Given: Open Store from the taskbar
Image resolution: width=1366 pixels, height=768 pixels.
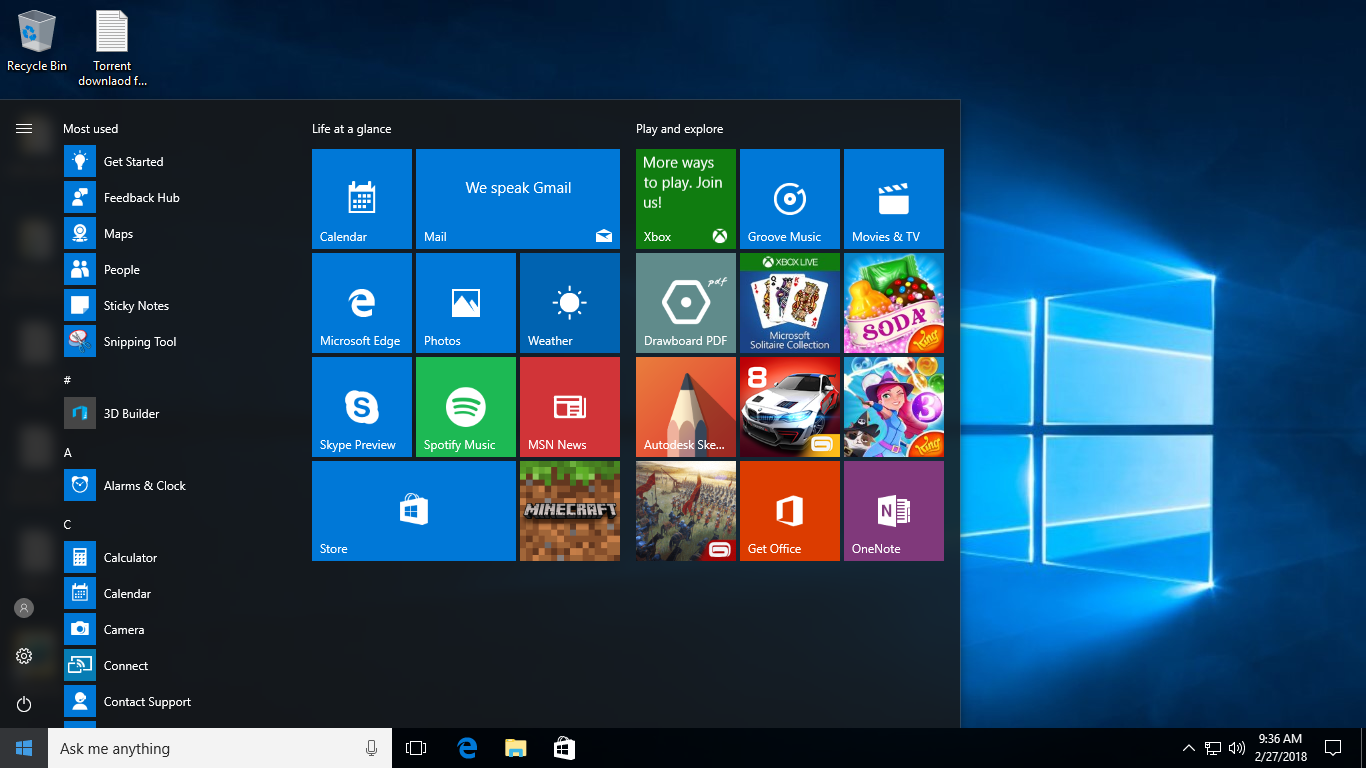Looking at the screenshot, I should point(564,748).
